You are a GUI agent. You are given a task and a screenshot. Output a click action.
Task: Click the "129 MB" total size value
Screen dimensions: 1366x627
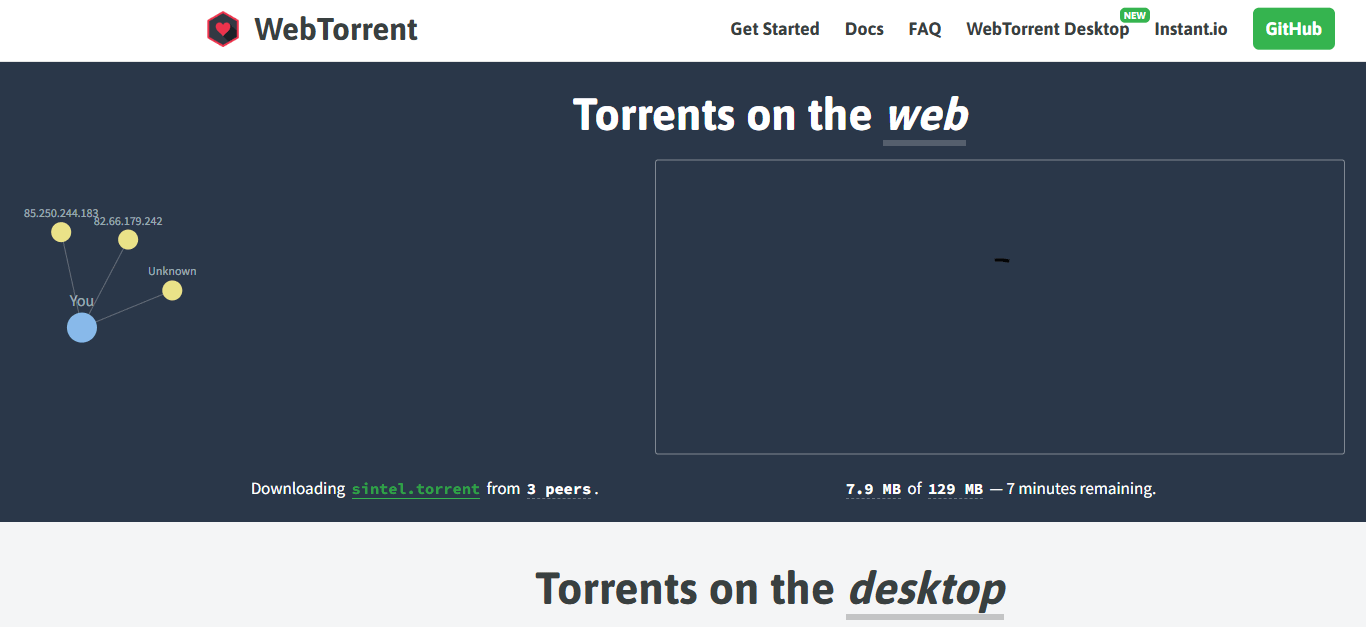(955, 489)
